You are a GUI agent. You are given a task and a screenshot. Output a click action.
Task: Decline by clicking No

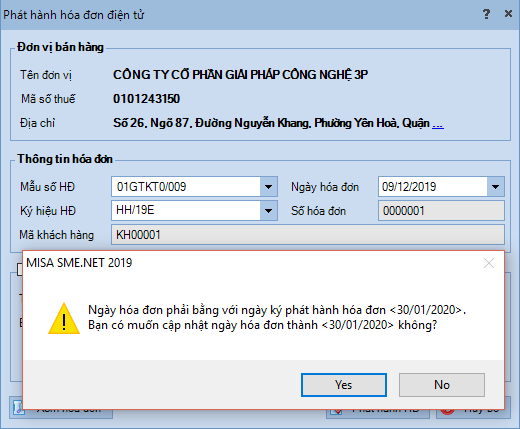(x=442, y=385)
